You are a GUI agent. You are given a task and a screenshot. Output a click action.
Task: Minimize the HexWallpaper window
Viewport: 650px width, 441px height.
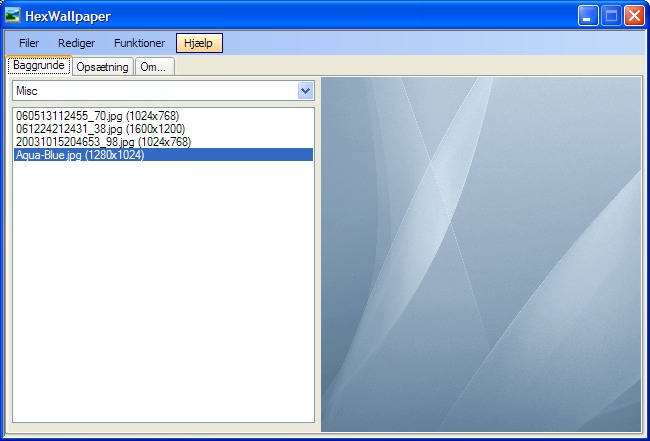[588, 16]
